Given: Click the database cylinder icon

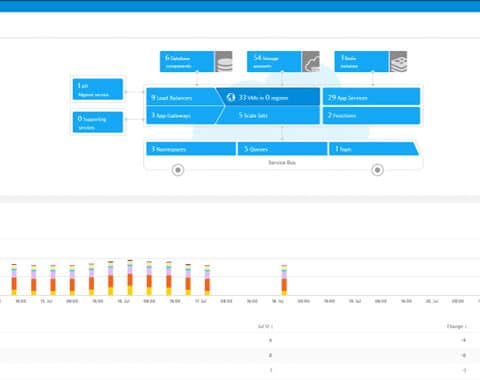Looking at the screenshot, I should [224, 61].
